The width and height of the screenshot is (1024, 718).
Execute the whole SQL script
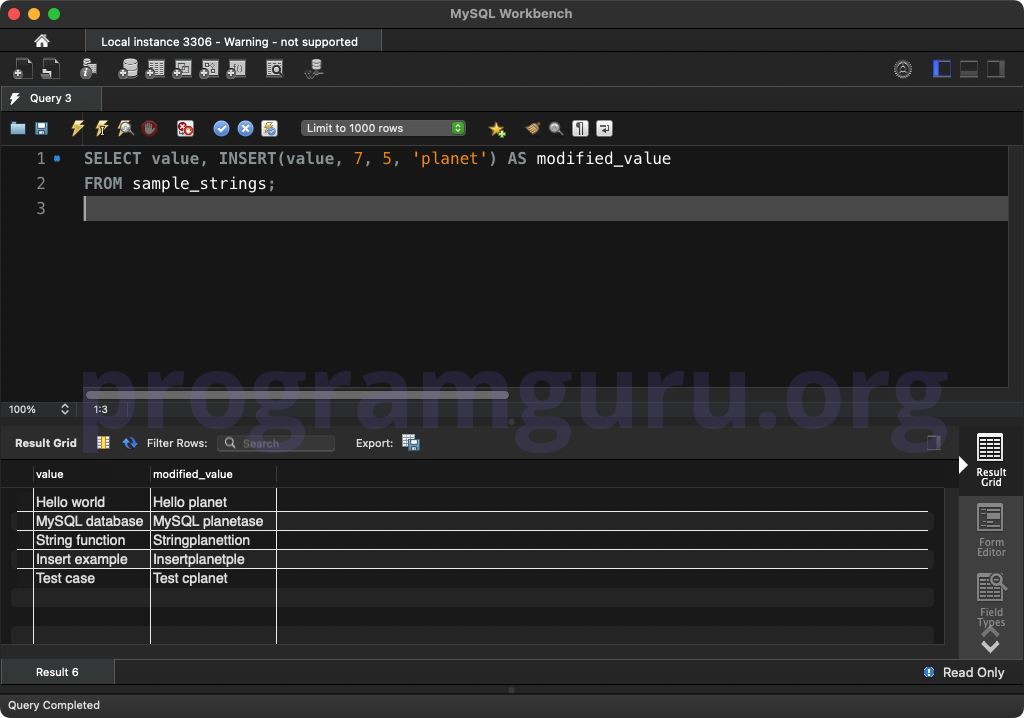pos(77,128)
